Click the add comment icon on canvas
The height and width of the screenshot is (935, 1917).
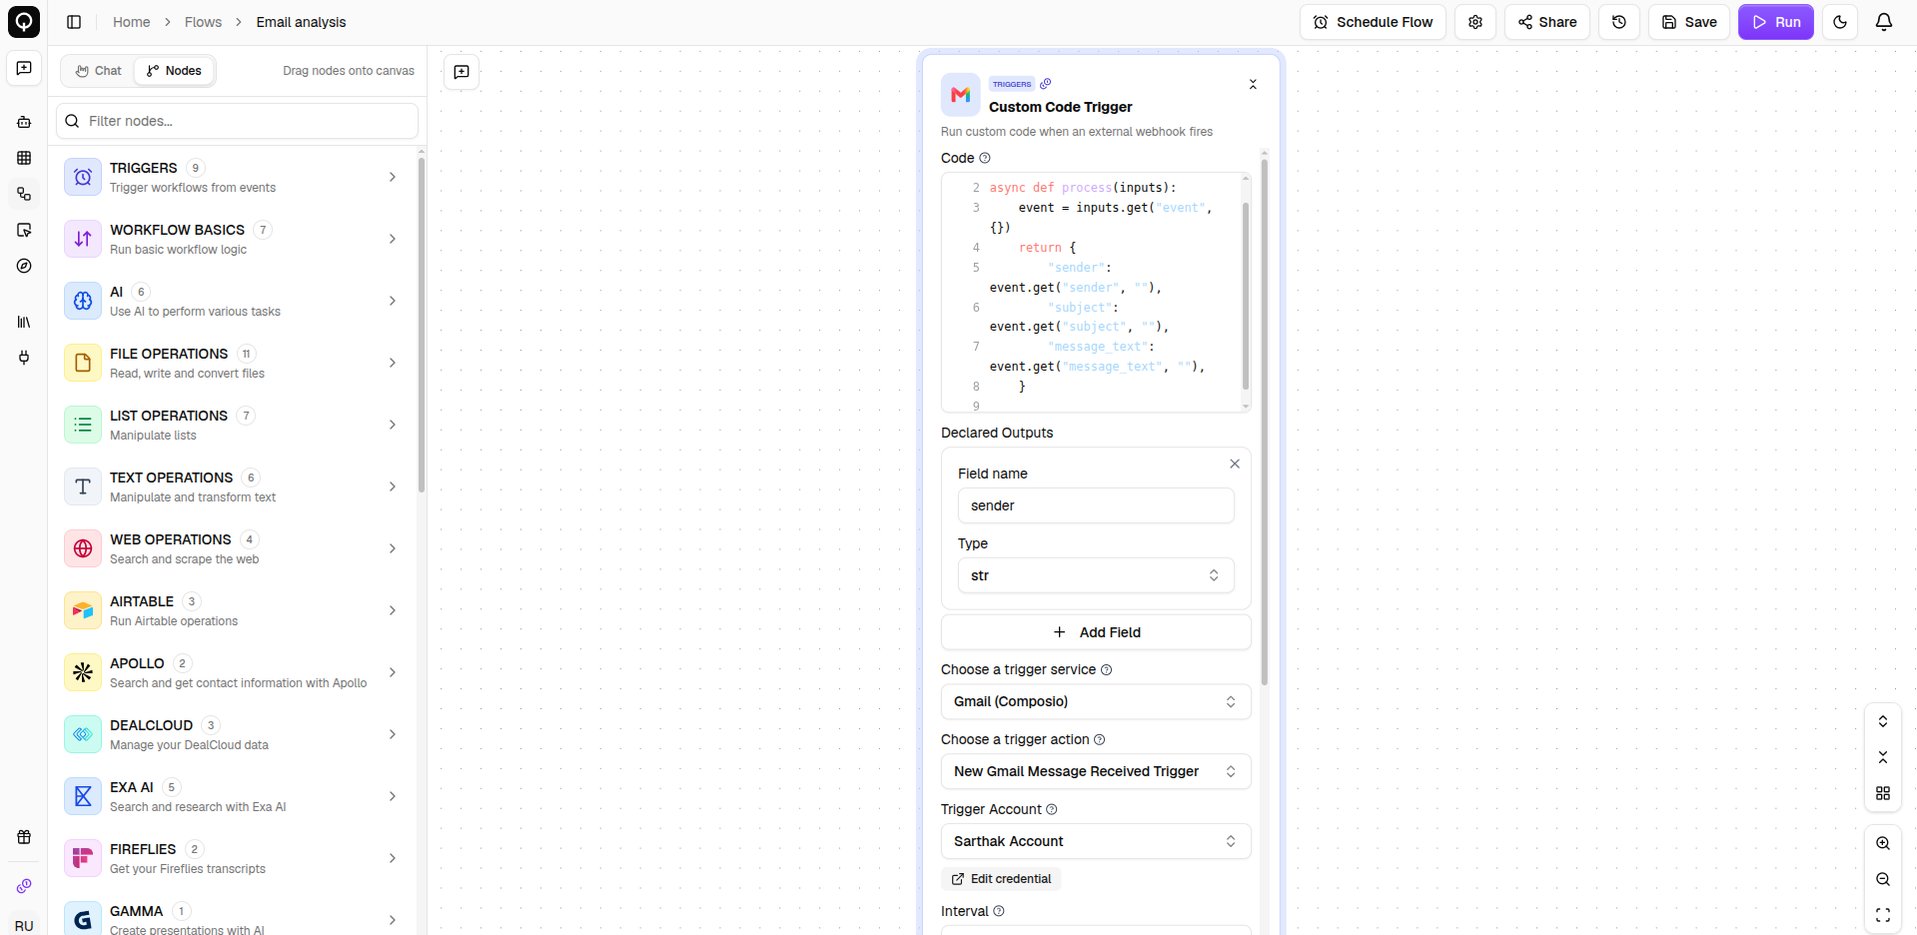(x=461, y=72)
